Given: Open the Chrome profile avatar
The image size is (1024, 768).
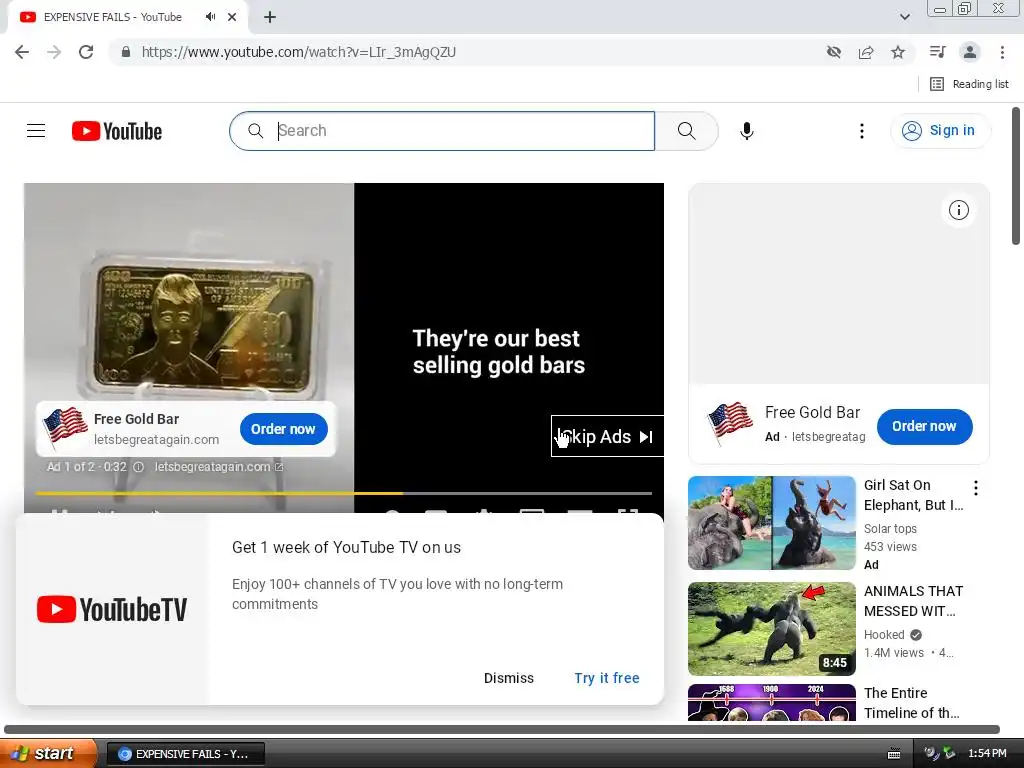Looking at the screenshot, I should click(970, 52).
